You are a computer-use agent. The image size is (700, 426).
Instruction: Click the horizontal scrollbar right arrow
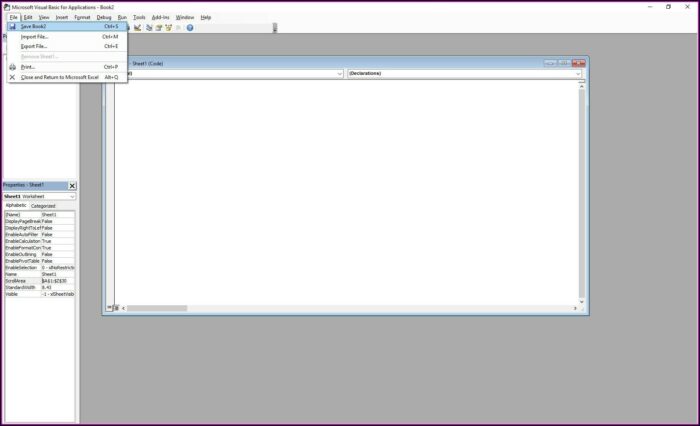[x=575, y=308]
